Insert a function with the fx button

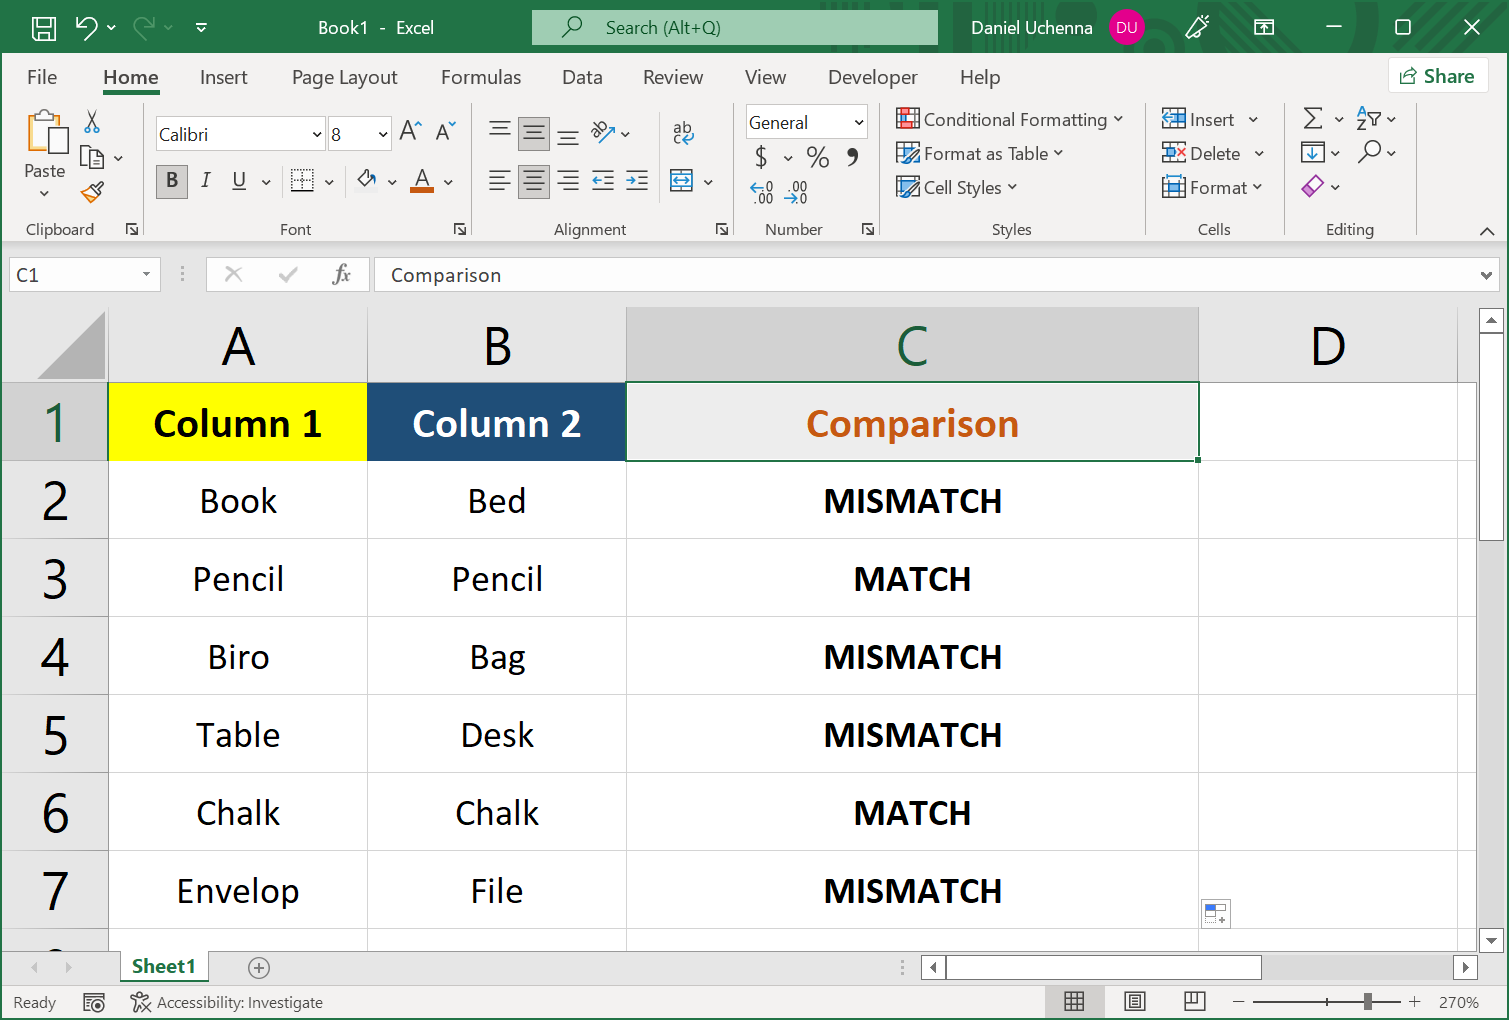(343, 274)
